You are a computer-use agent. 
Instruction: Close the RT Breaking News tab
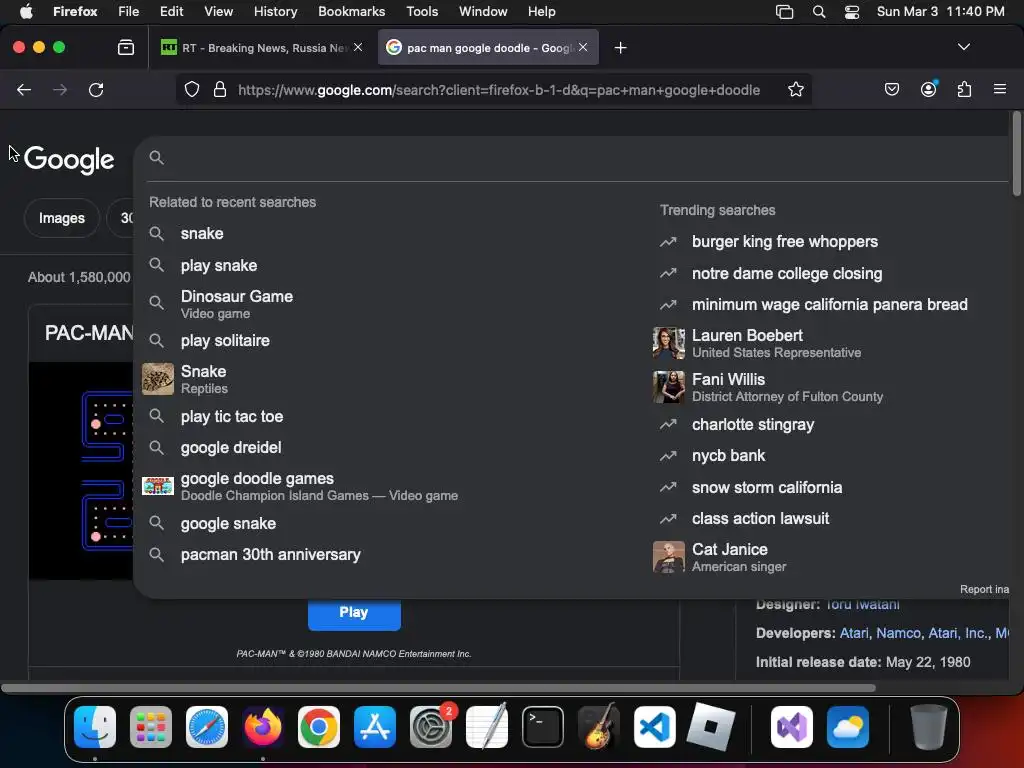(358, 47)
